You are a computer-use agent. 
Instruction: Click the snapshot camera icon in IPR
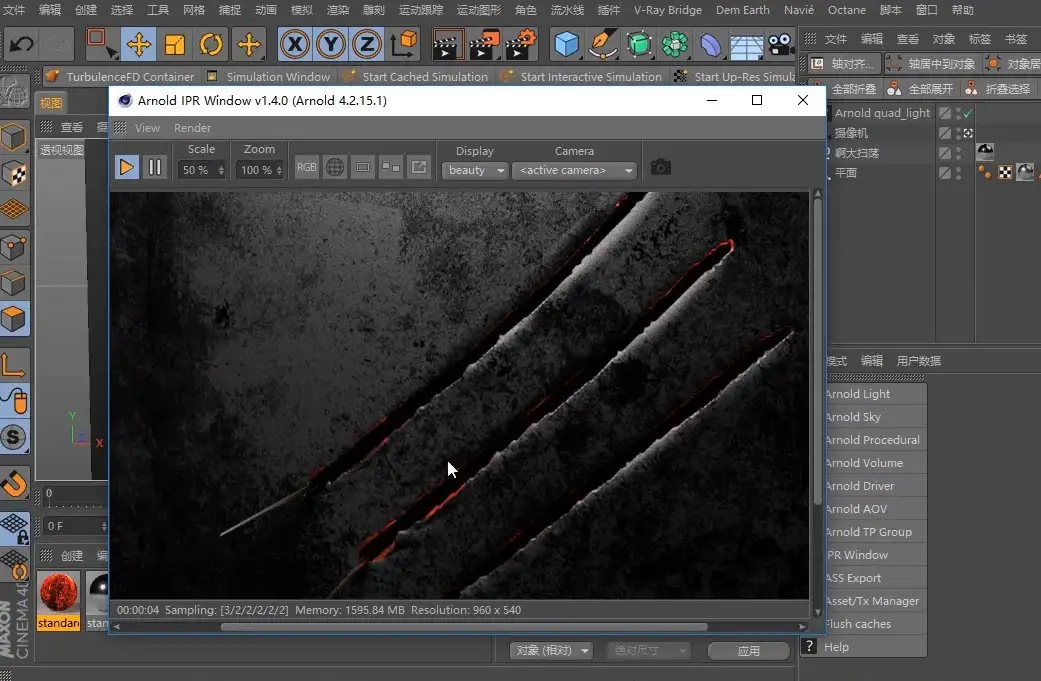pos(661,167)
